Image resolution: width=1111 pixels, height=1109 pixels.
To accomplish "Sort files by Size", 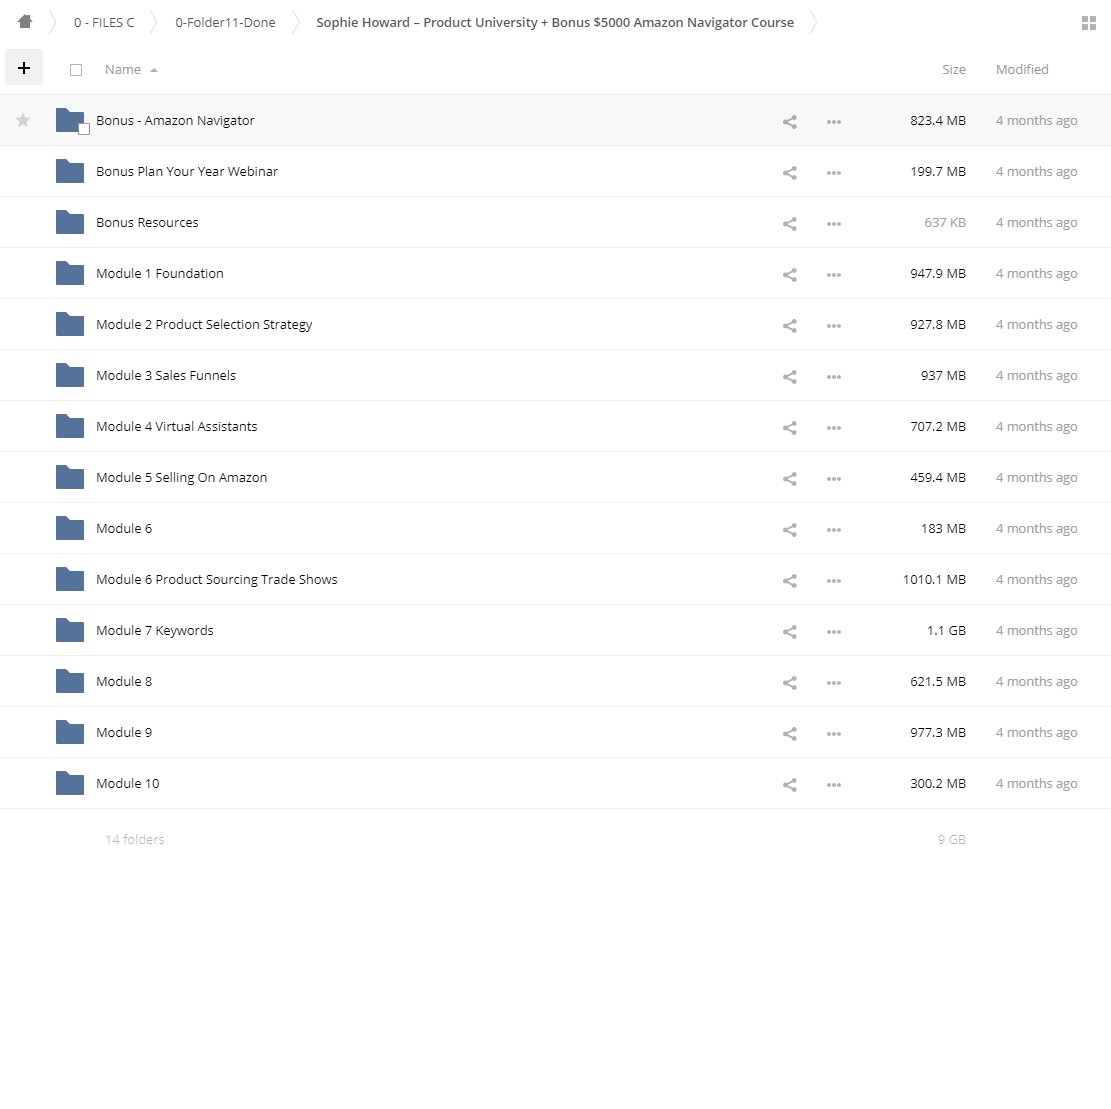I will click(954, 69).
